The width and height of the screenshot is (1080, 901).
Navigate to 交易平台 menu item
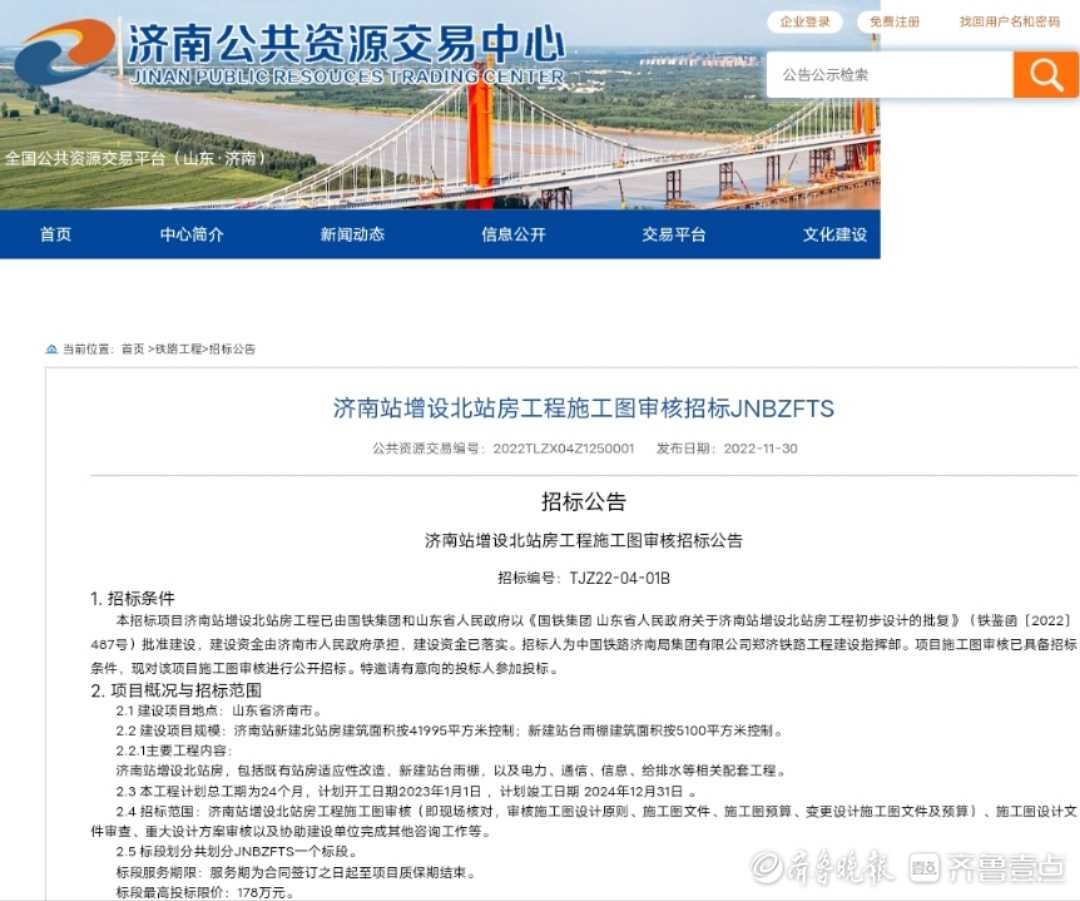tap(674, 234)
